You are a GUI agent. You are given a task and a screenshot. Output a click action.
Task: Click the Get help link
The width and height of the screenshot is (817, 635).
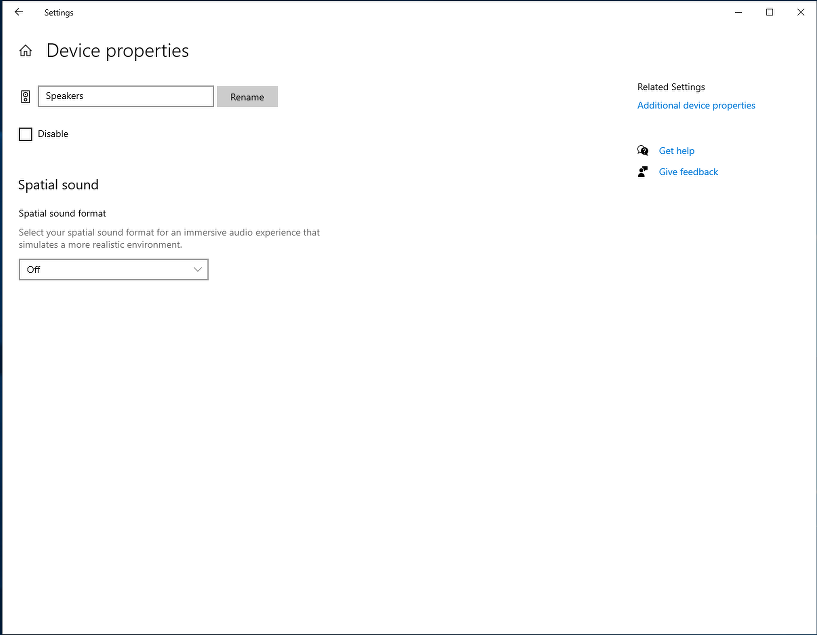[x=676, y=150]
